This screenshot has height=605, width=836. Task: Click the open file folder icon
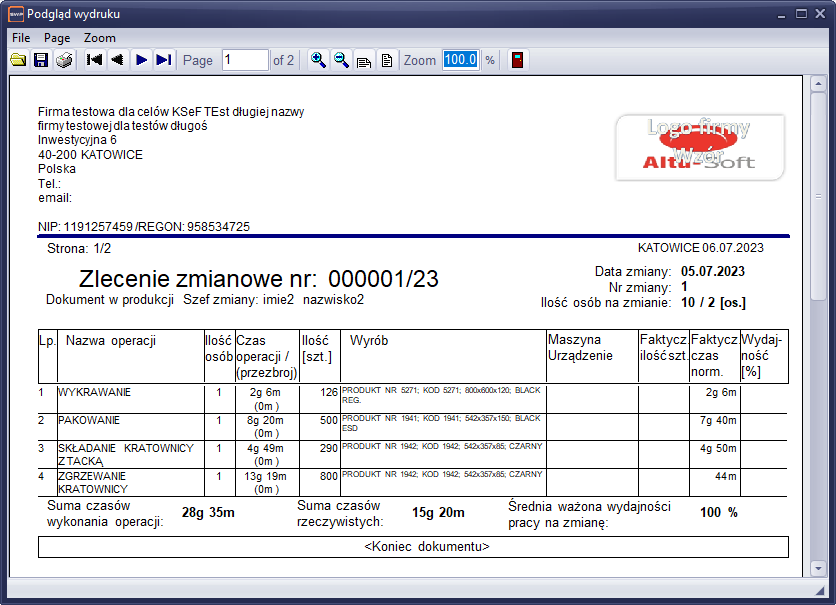click(x=18, y=60)
